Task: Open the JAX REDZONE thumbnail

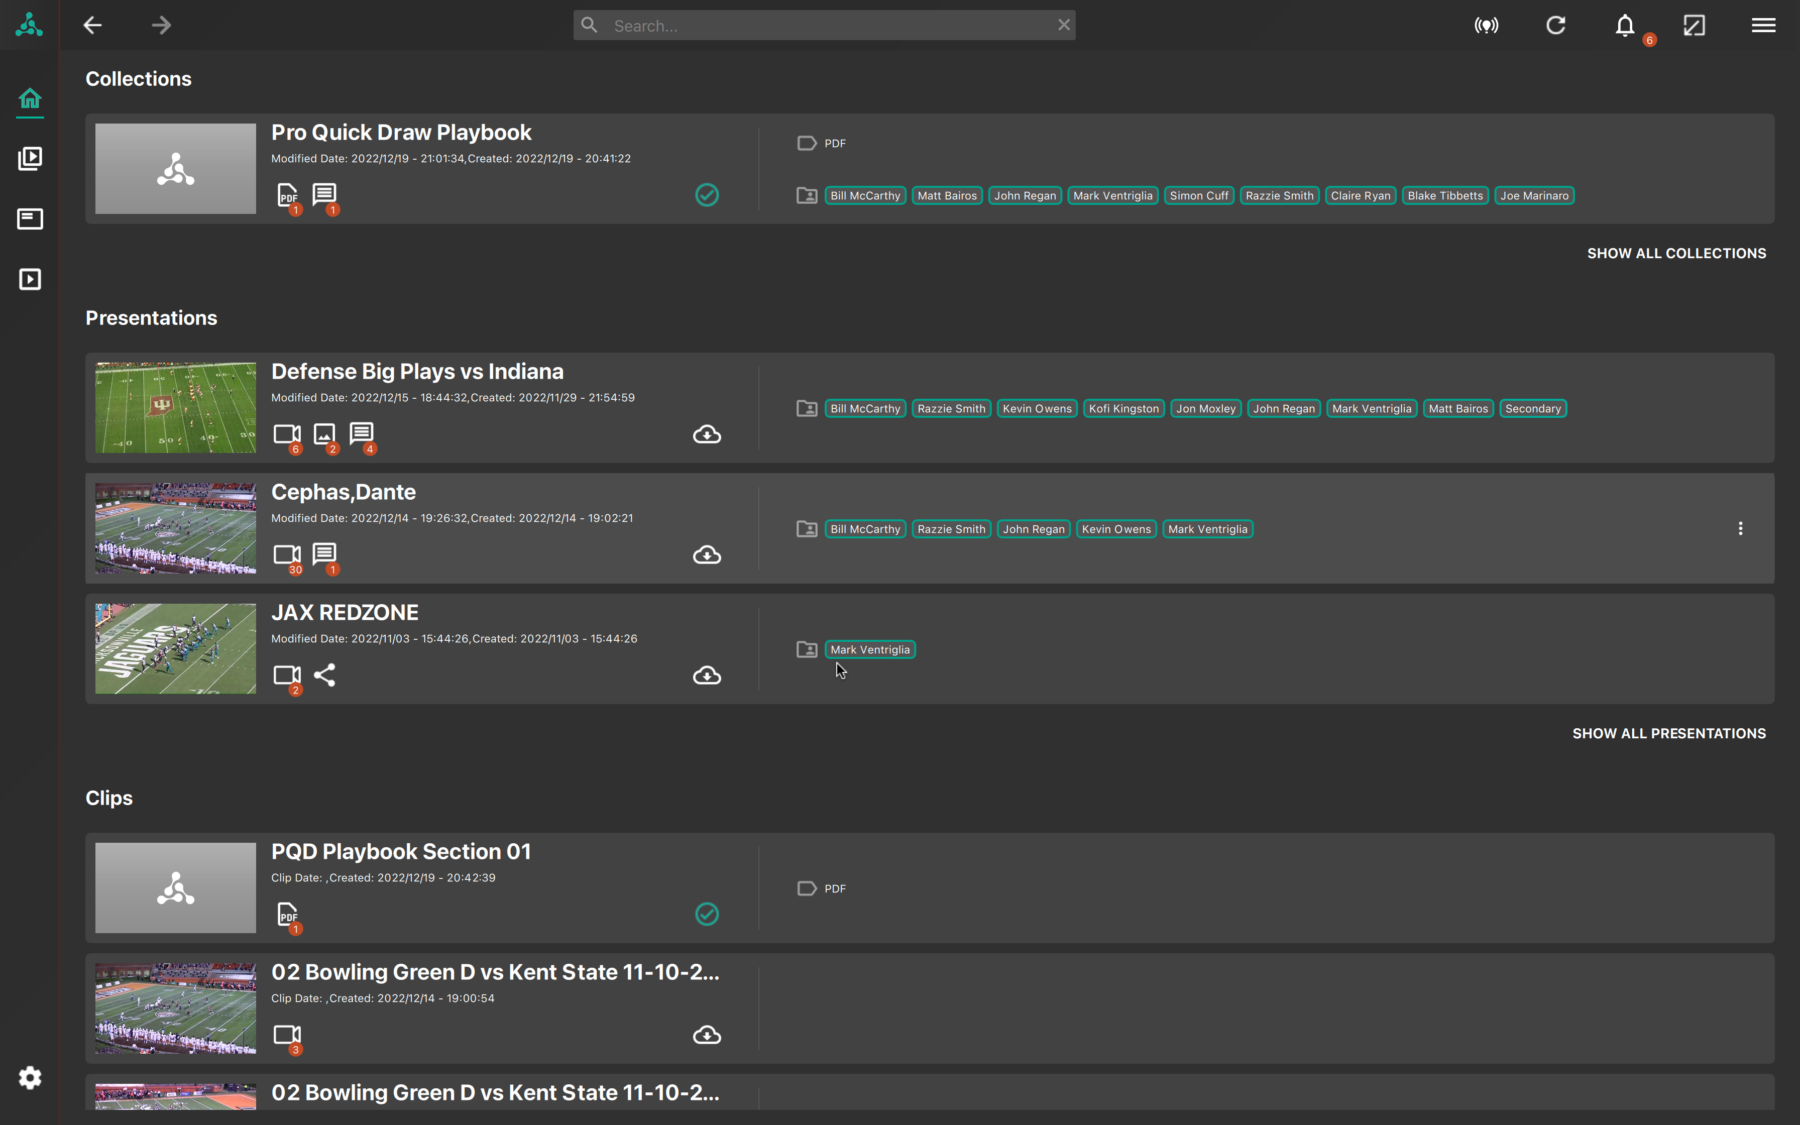Action: point(176,648)
